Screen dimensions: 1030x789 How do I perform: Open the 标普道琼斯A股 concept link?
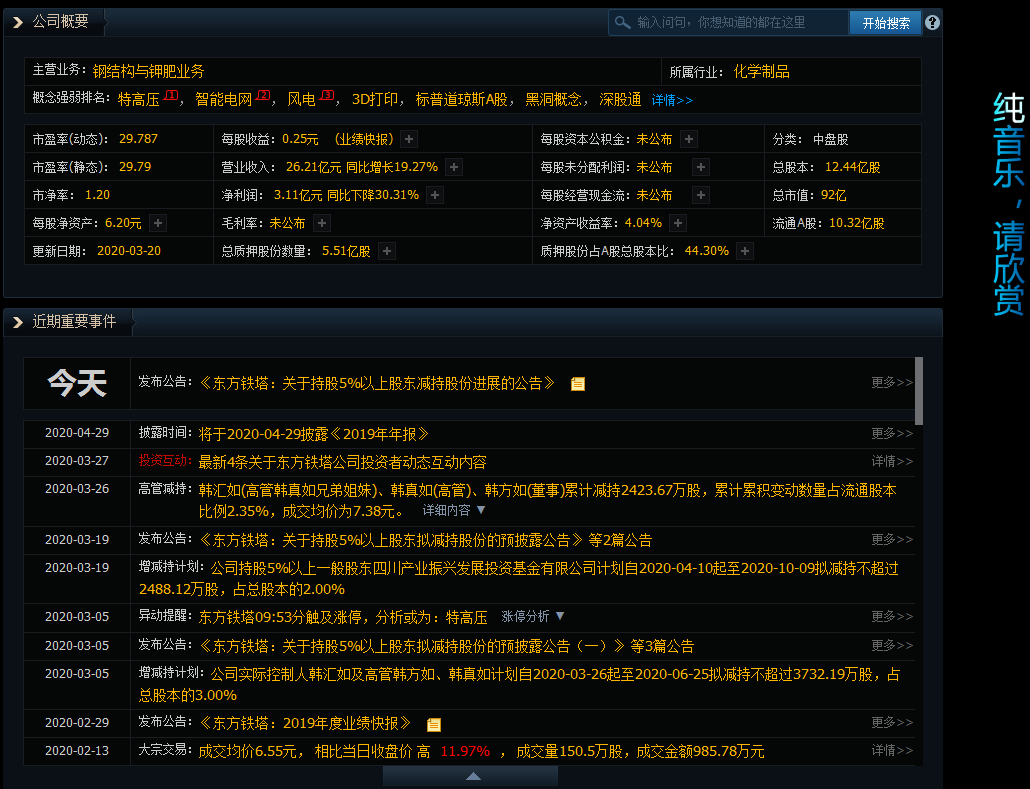pos(461,99)
